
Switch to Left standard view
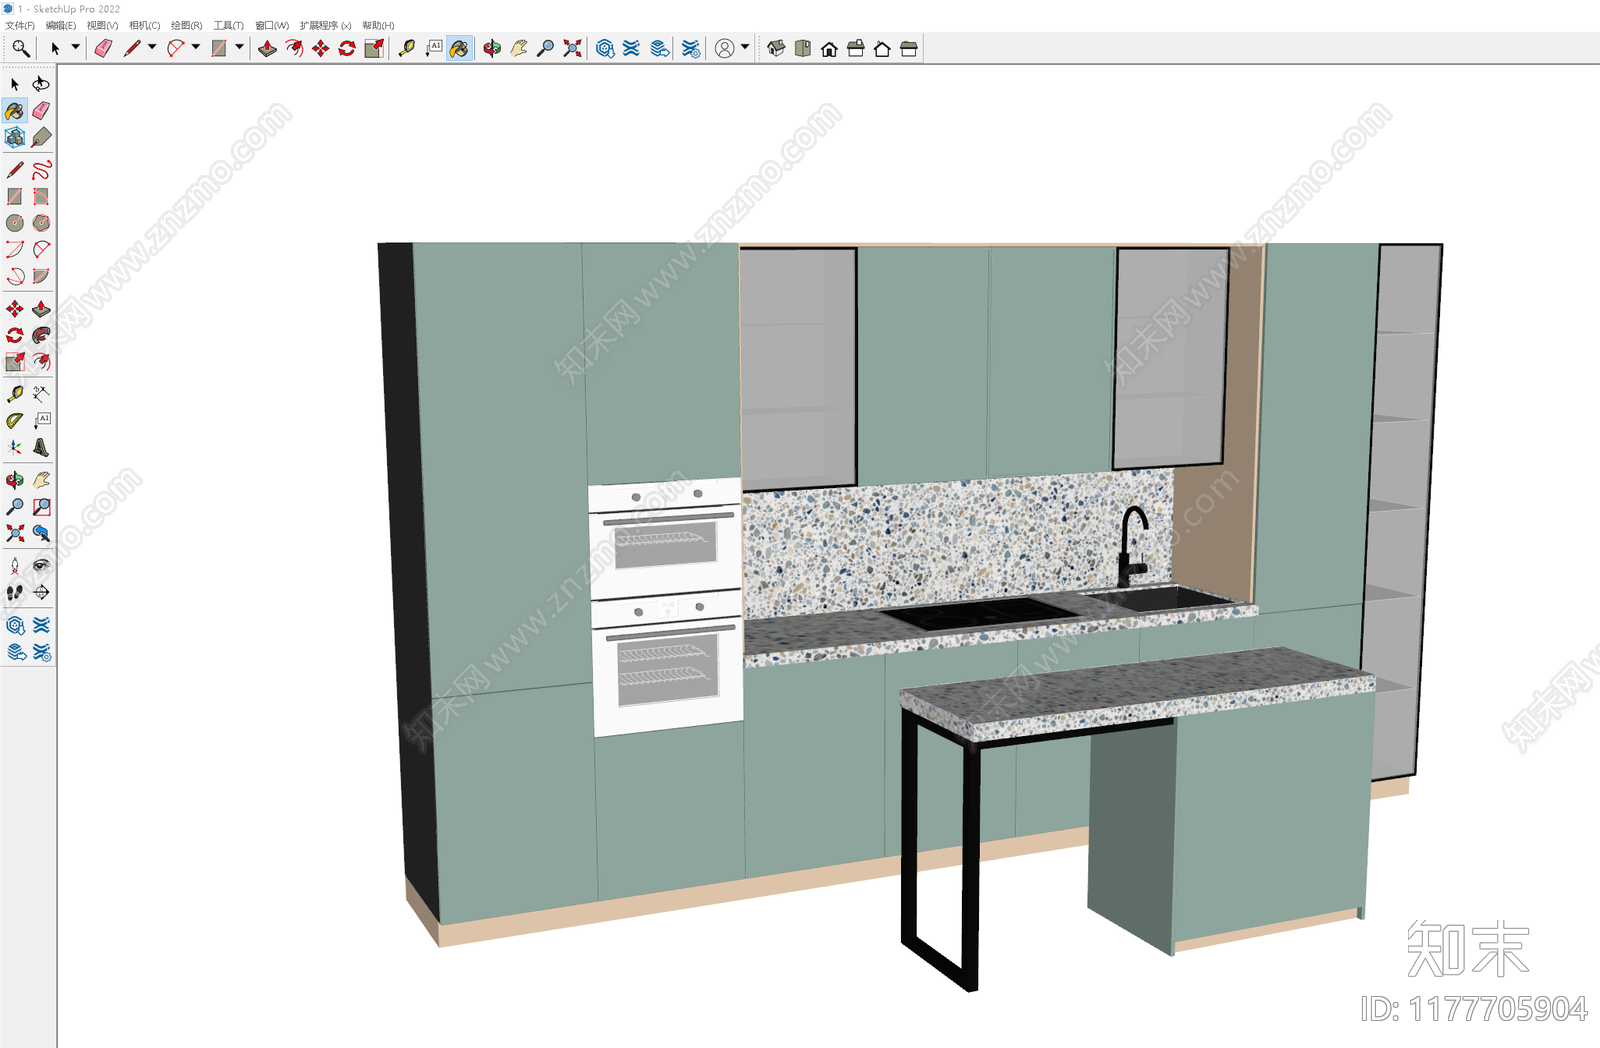(x=909, y=48)
